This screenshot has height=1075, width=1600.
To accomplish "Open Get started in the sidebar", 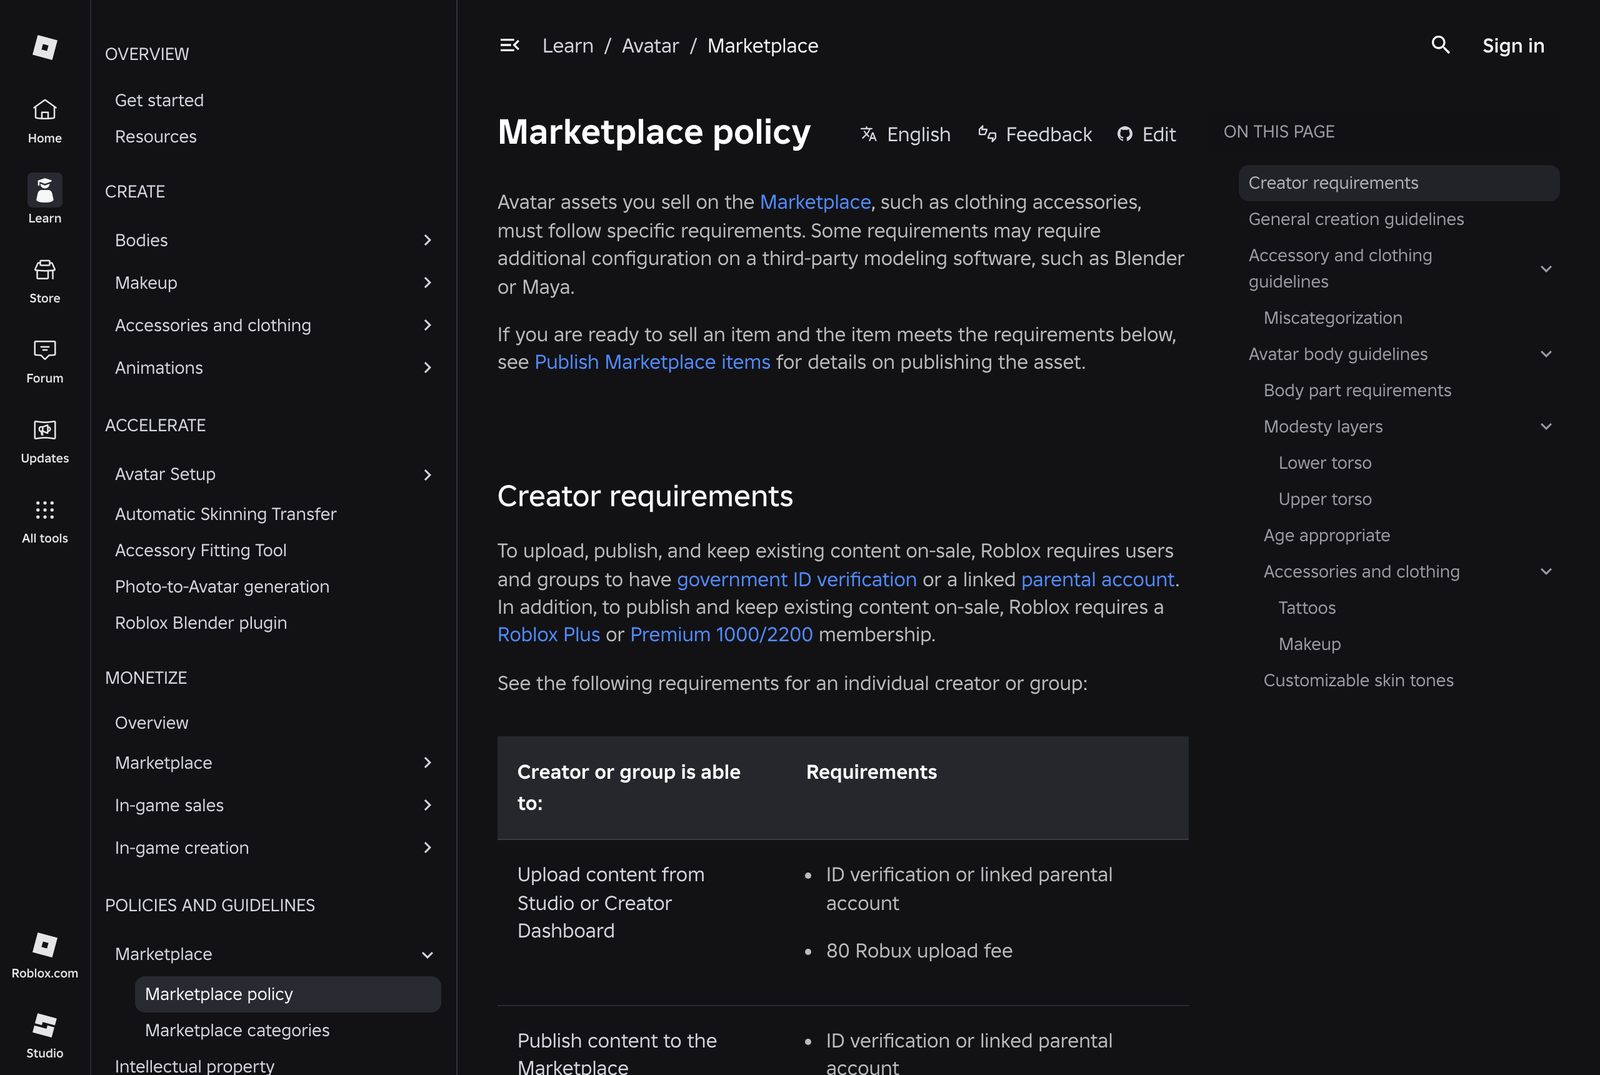I will click(159, 100).
